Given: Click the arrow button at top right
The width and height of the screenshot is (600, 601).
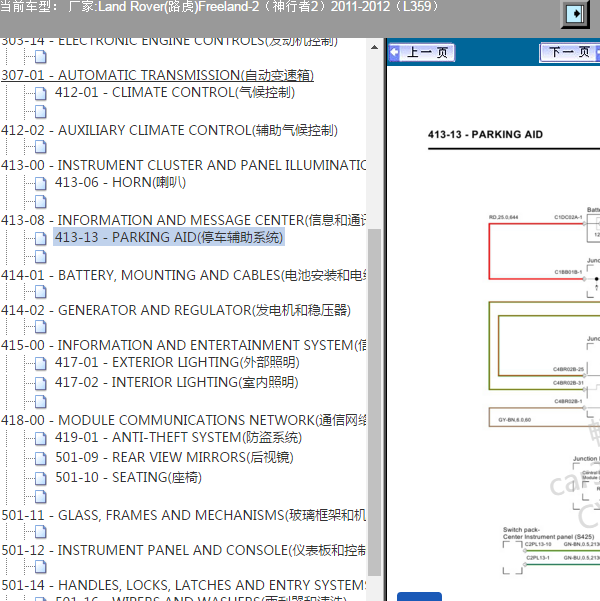Looking at the screenshot, I should [575, 14].
